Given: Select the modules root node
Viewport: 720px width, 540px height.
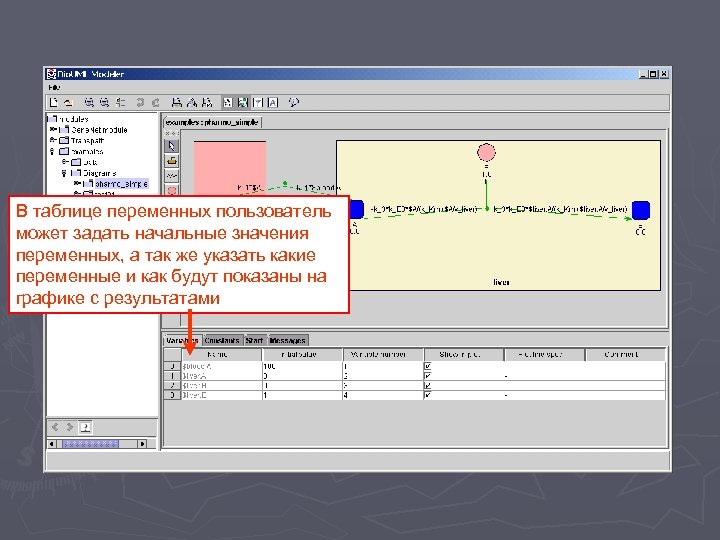Looking at the screenshot, I should [x=73, y=119].
